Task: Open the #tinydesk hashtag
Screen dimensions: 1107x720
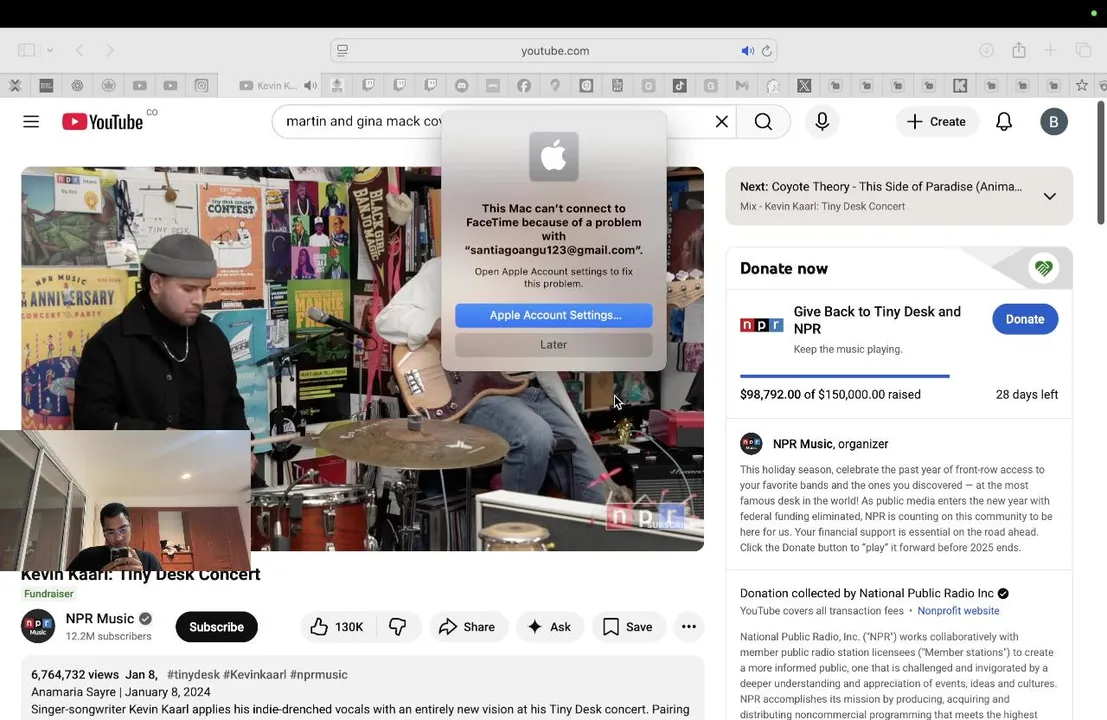Action: point(193,674)
